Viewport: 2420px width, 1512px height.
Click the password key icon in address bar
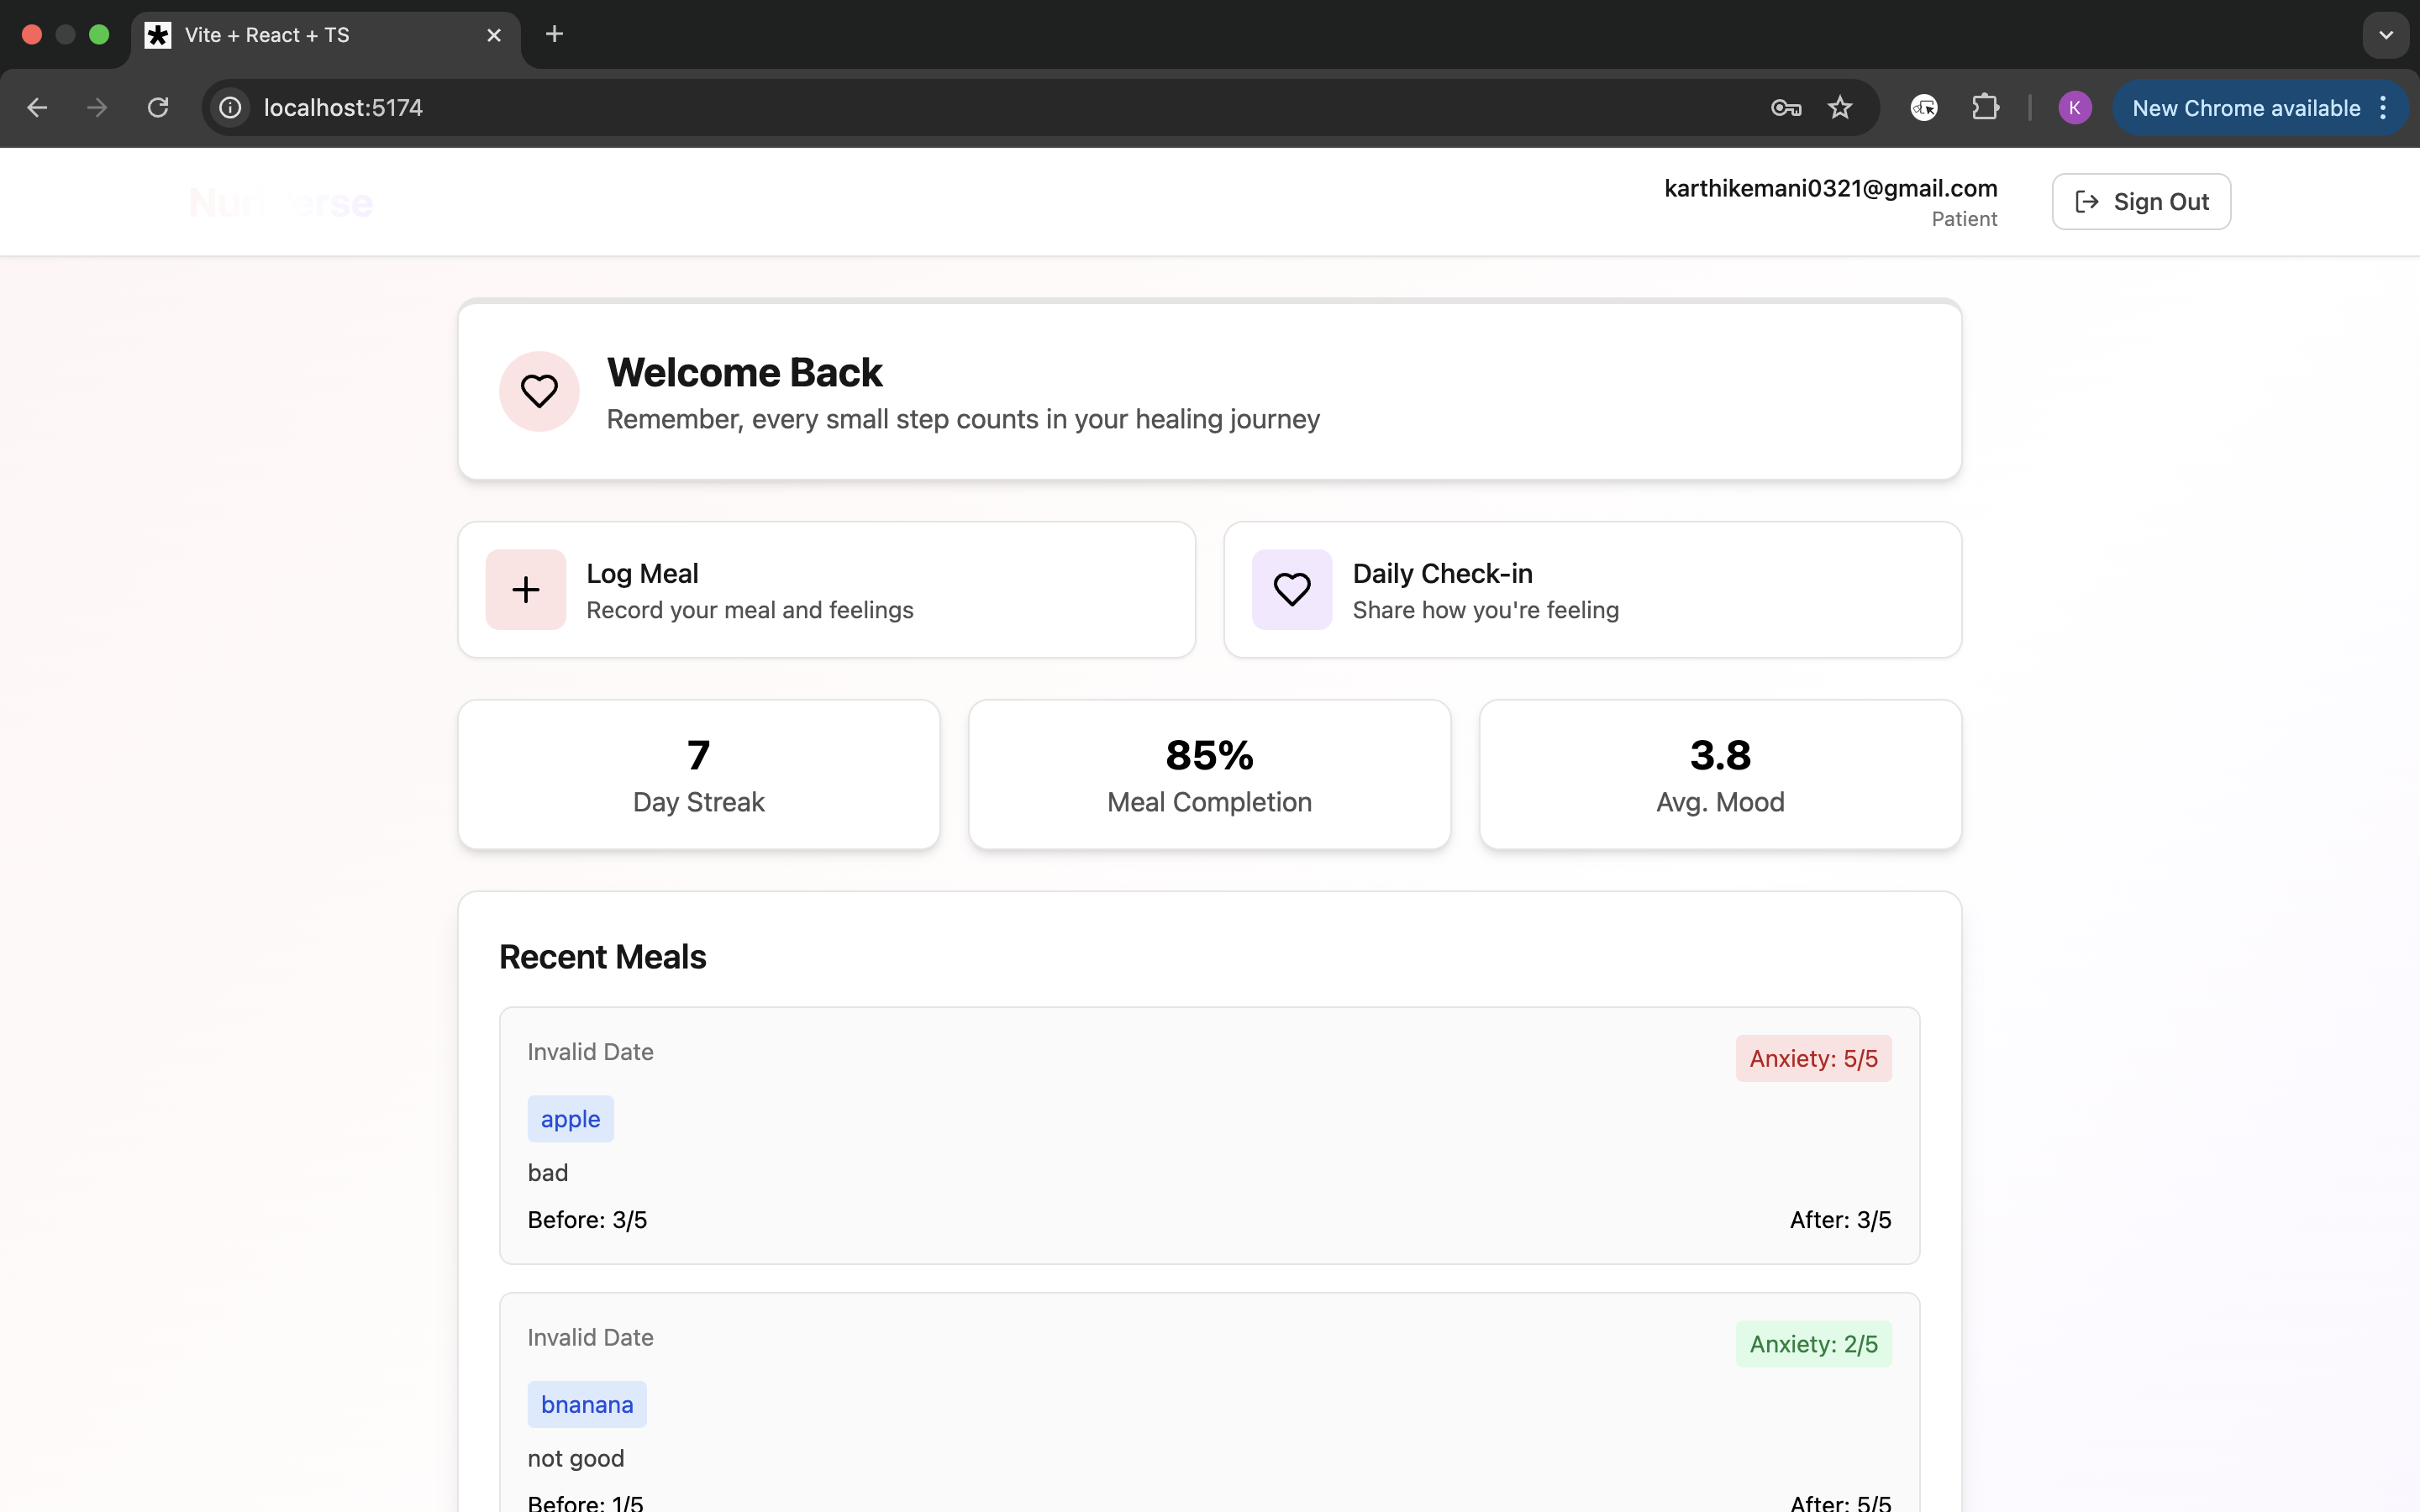pos(1785,108)
